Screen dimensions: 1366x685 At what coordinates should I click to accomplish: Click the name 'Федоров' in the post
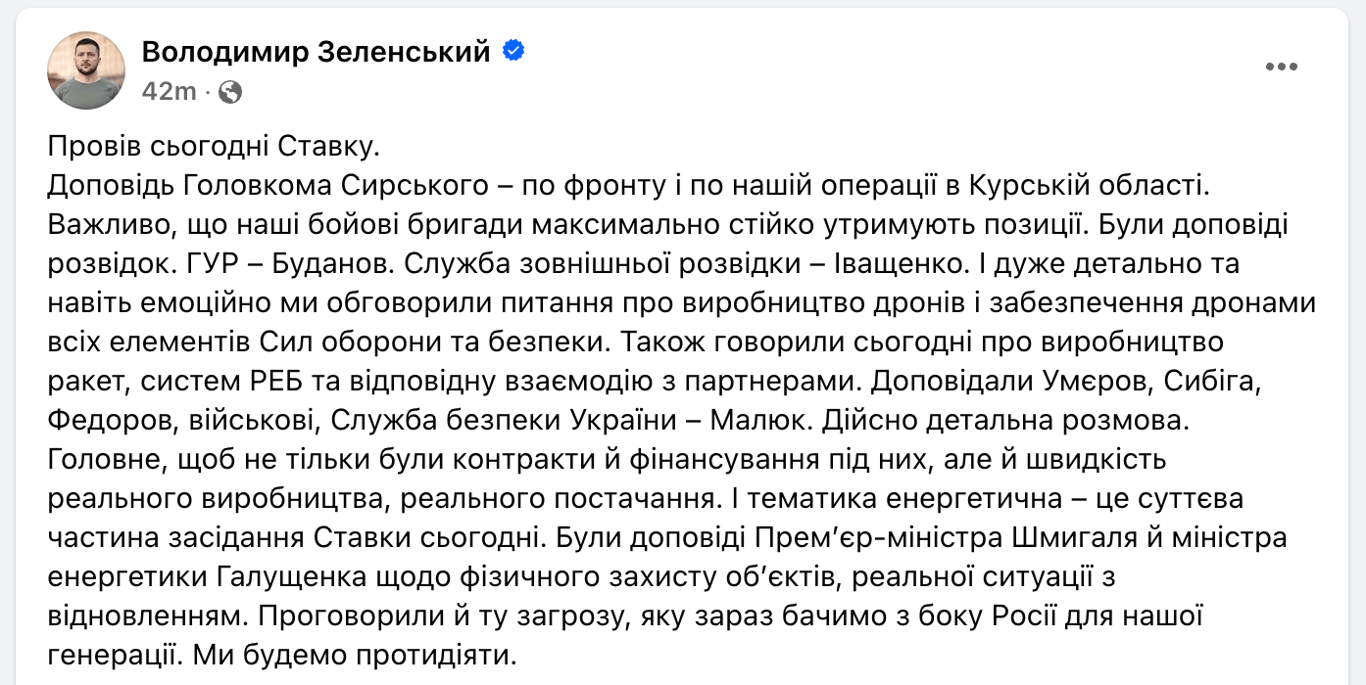[x=110, y=420]
